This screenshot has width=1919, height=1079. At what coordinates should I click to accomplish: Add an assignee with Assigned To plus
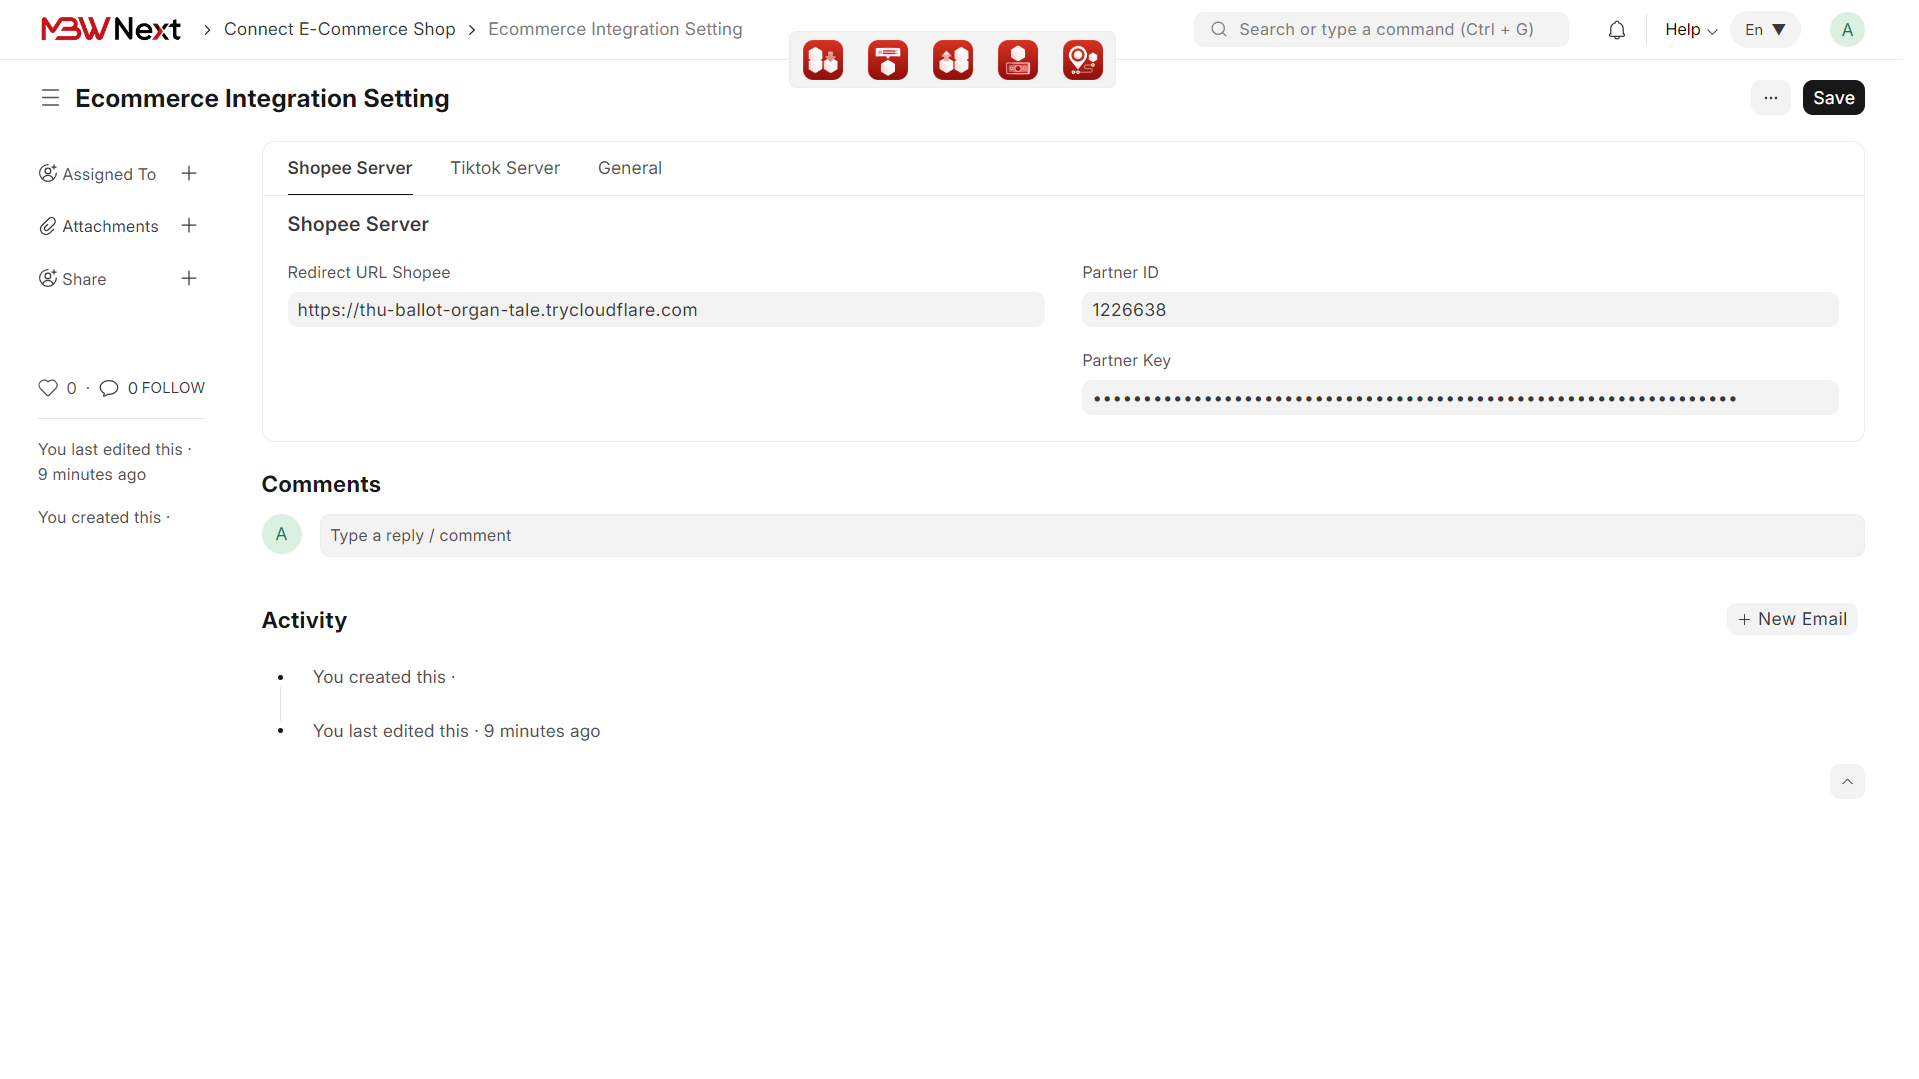(189, 174)
